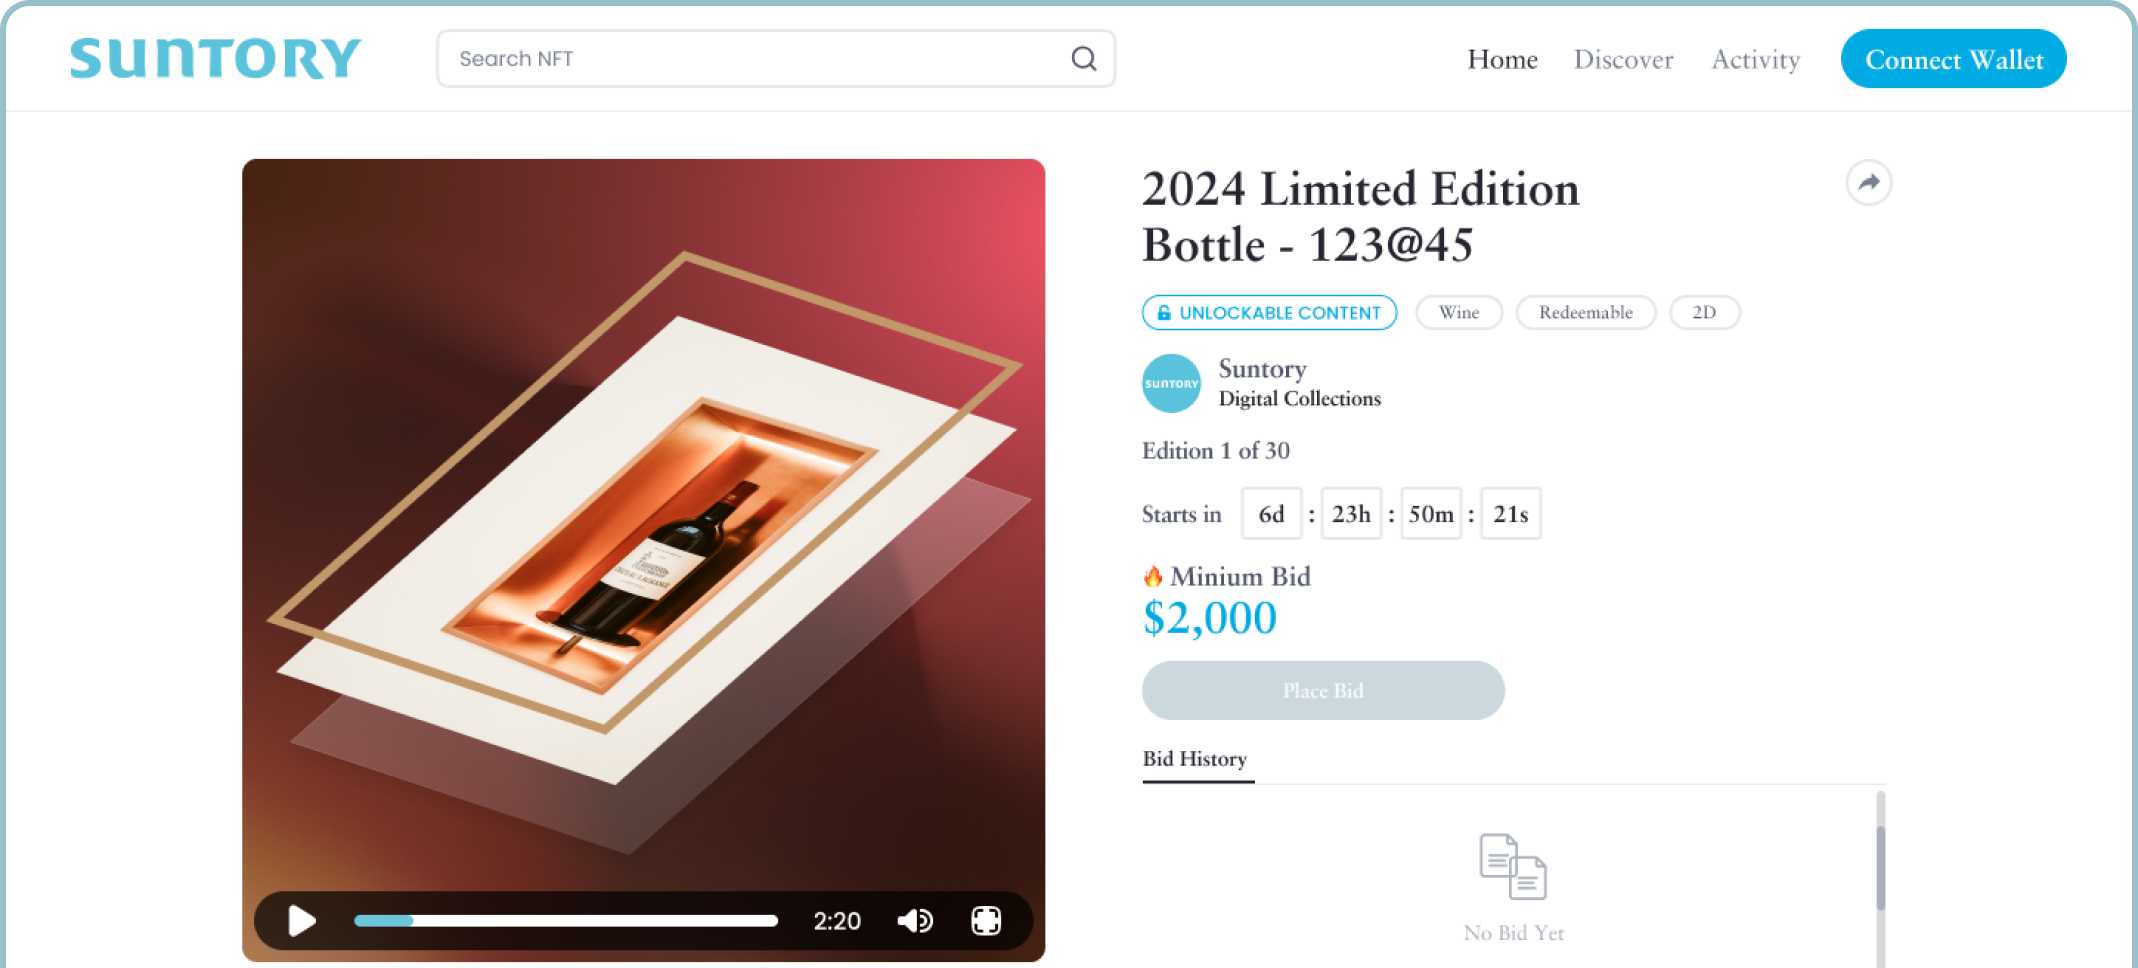Click the search magnifier icon
Screen dimensions: 2138x968
pos(1084,59)
